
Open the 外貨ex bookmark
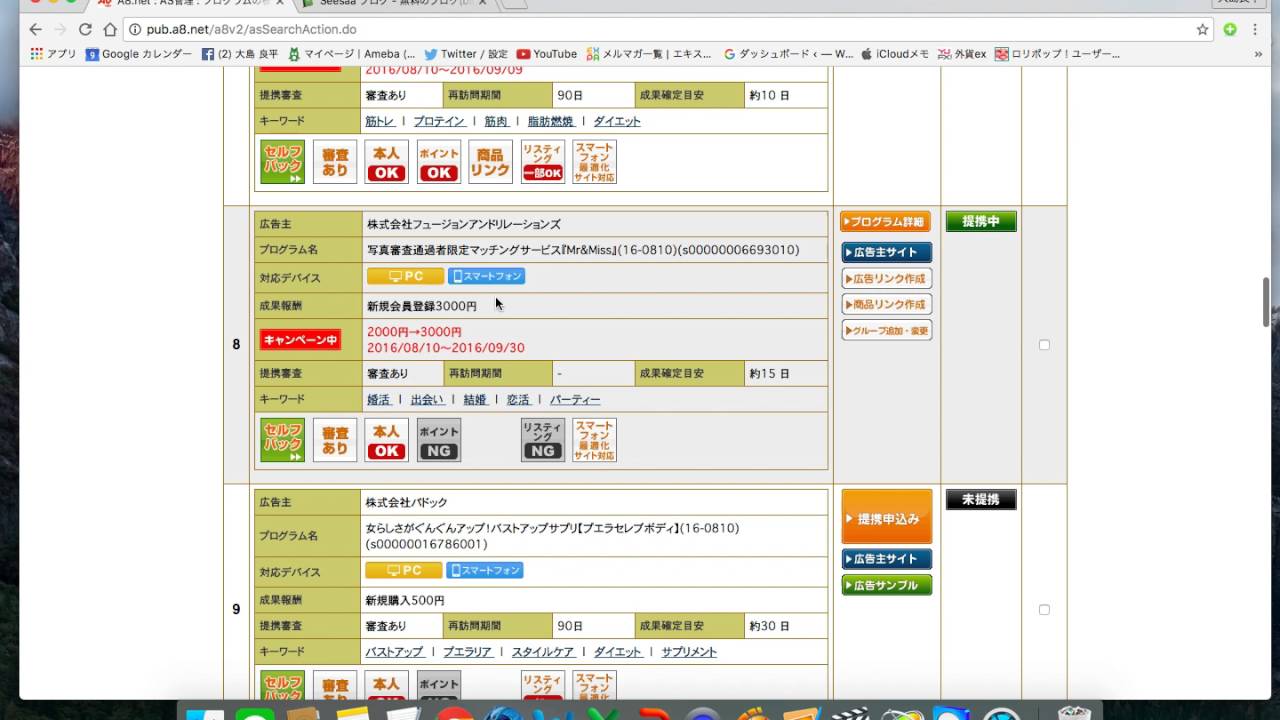(x=962, y=54)
